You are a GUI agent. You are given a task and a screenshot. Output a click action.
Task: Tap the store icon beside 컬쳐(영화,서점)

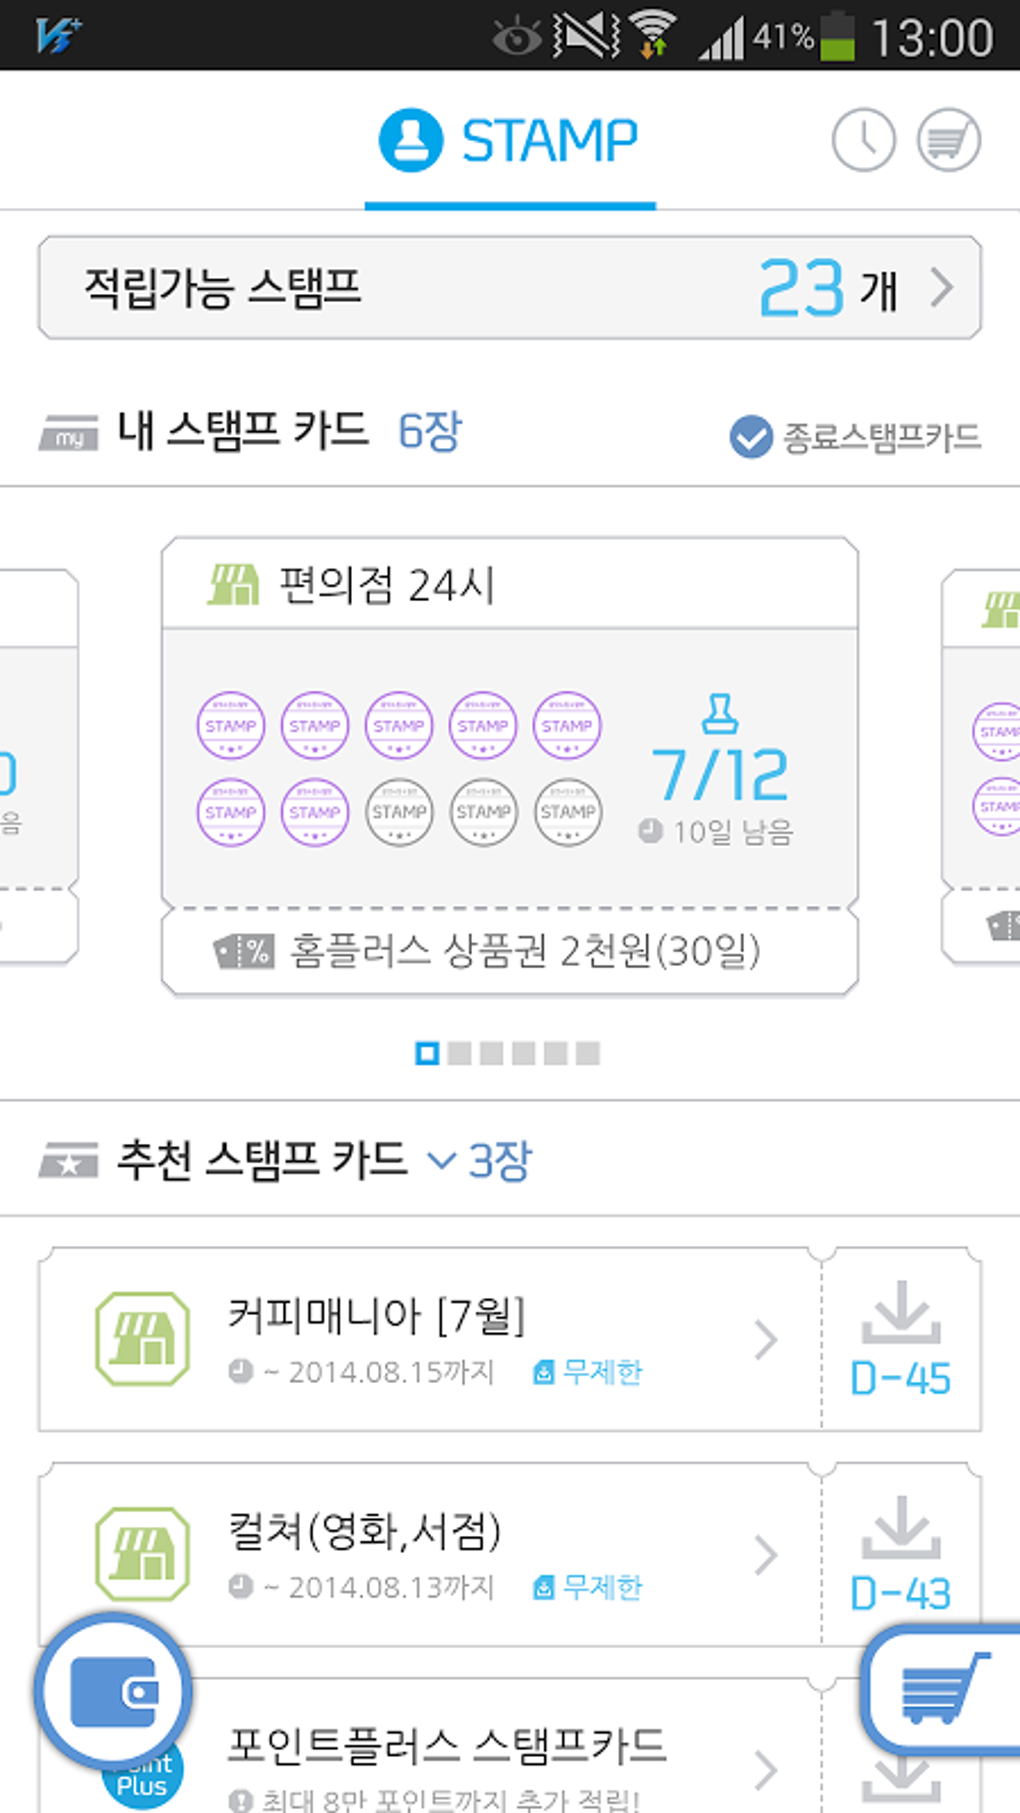(x=142, y=1554)
